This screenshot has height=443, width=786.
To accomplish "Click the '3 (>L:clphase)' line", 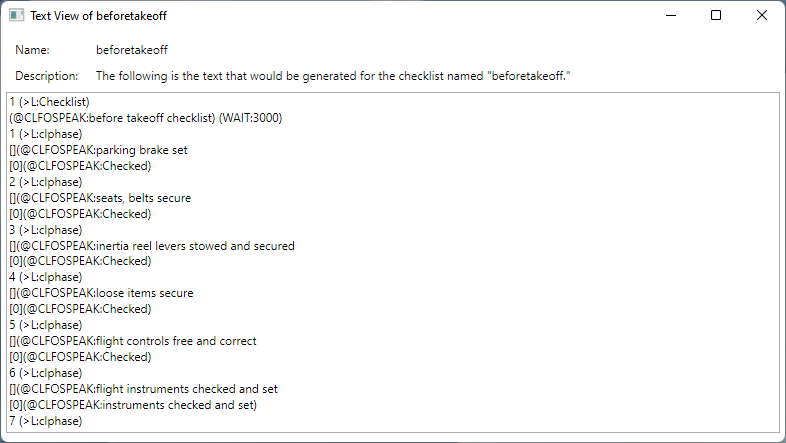I will 46,230.
